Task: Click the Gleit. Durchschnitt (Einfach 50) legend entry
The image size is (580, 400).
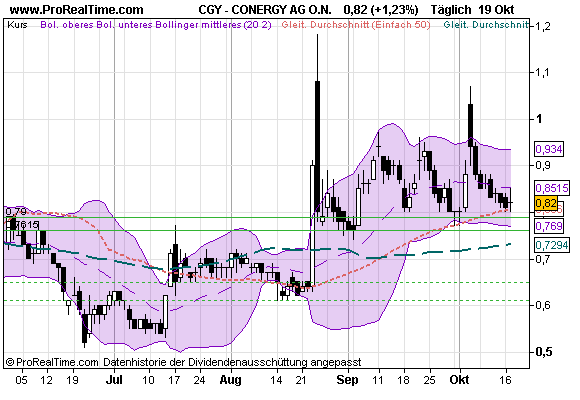Action: click(x=356, y=25)
